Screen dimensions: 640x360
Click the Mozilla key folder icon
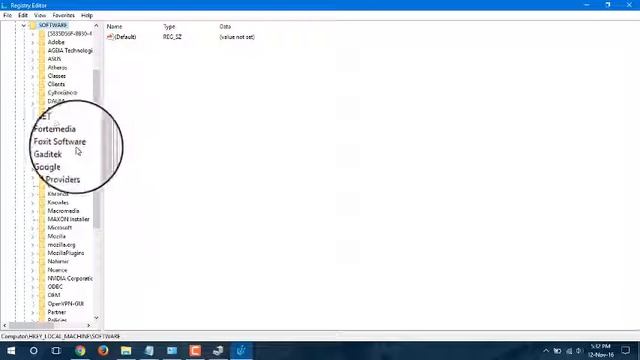[42, 236]
